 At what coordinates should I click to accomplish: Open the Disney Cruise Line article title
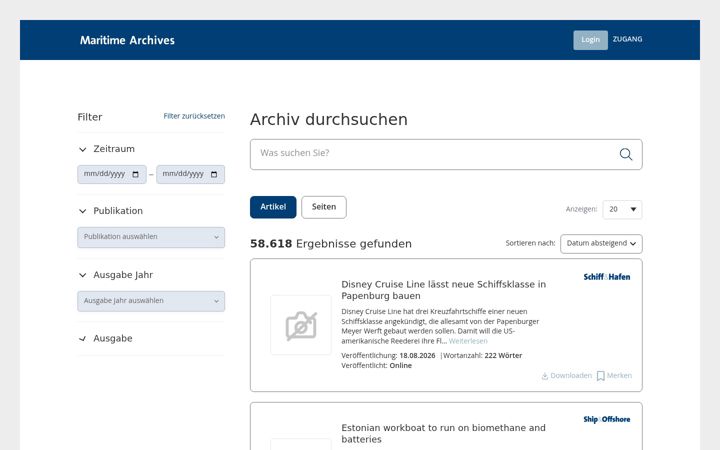(x=444, y=290)
